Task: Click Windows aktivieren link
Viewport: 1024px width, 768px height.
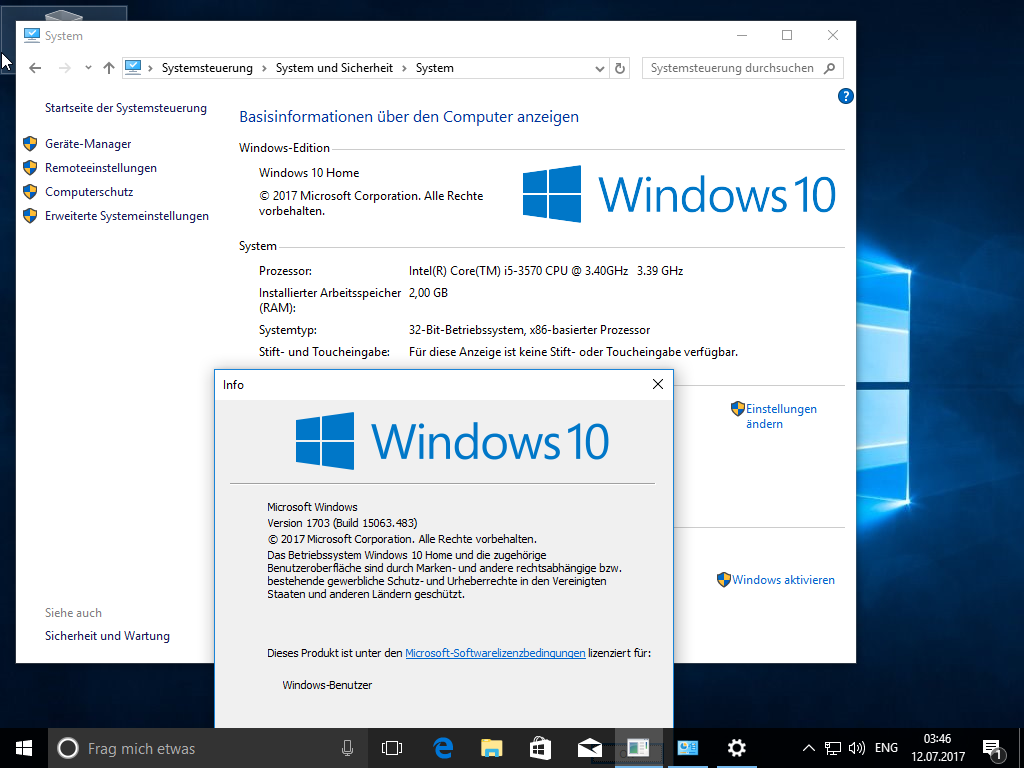Action: (783, 580)
